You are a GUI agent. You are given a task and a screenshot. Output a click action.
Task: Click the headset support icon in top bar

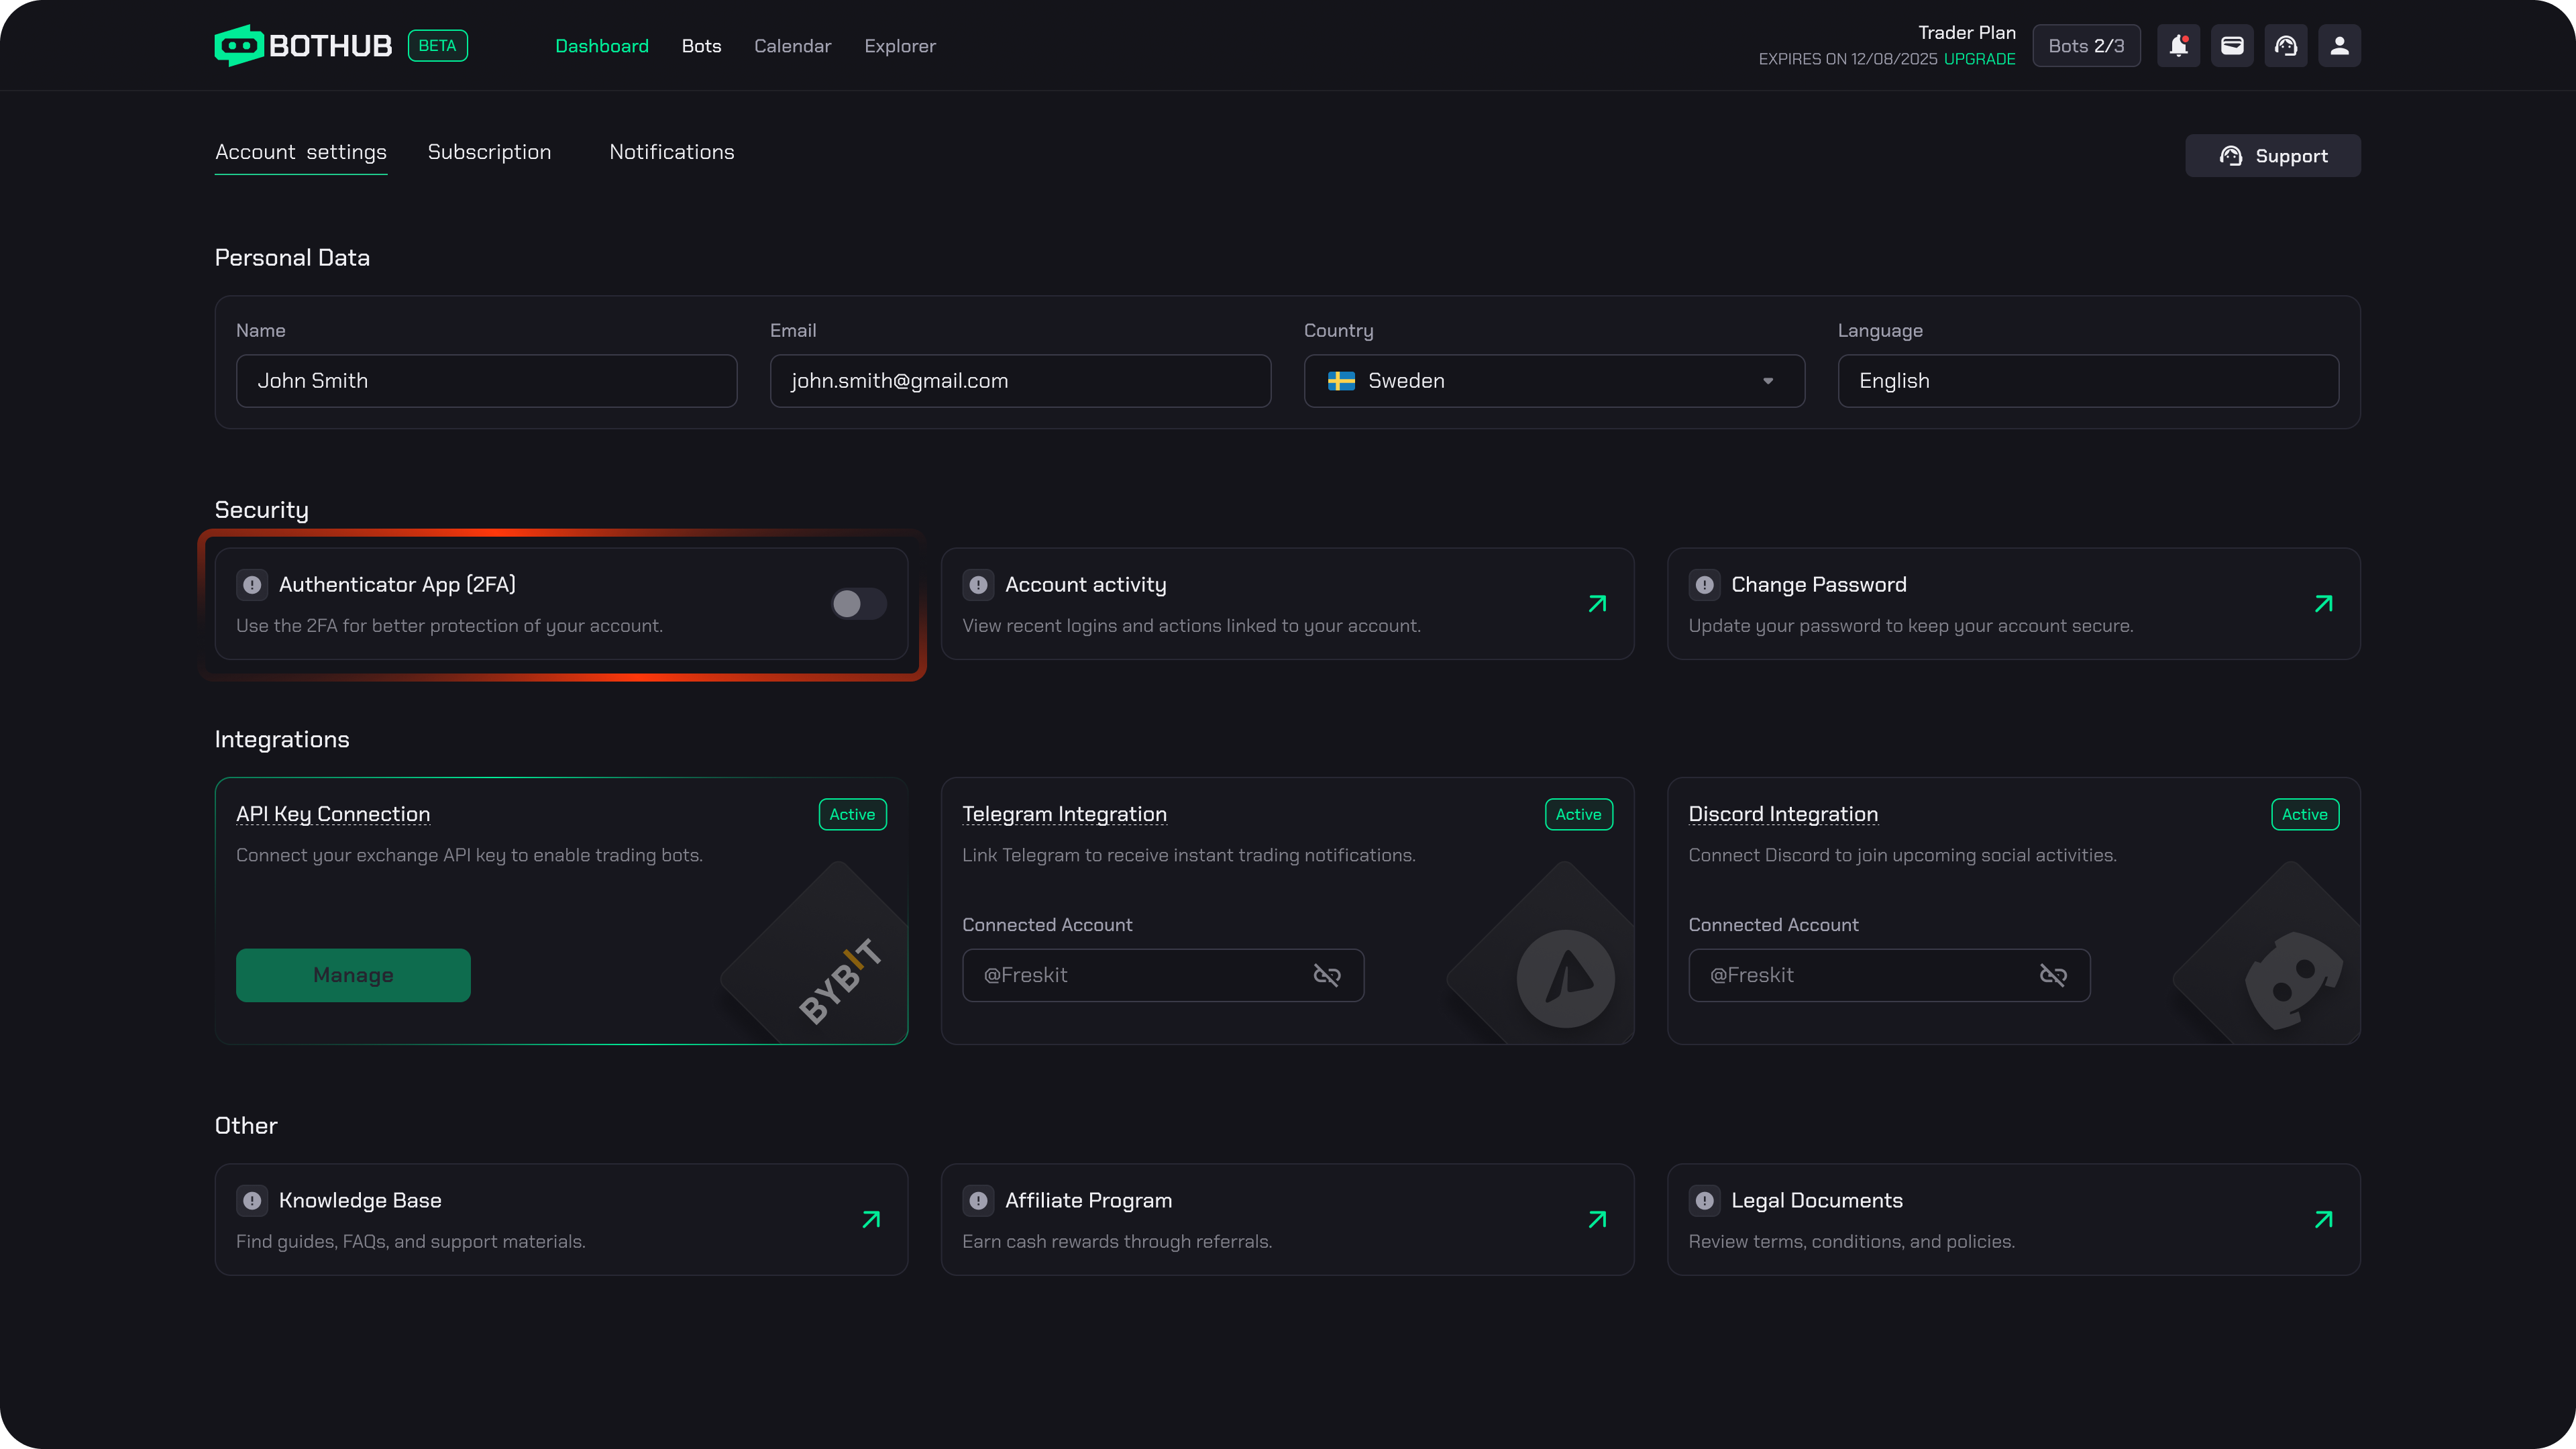2286,46
